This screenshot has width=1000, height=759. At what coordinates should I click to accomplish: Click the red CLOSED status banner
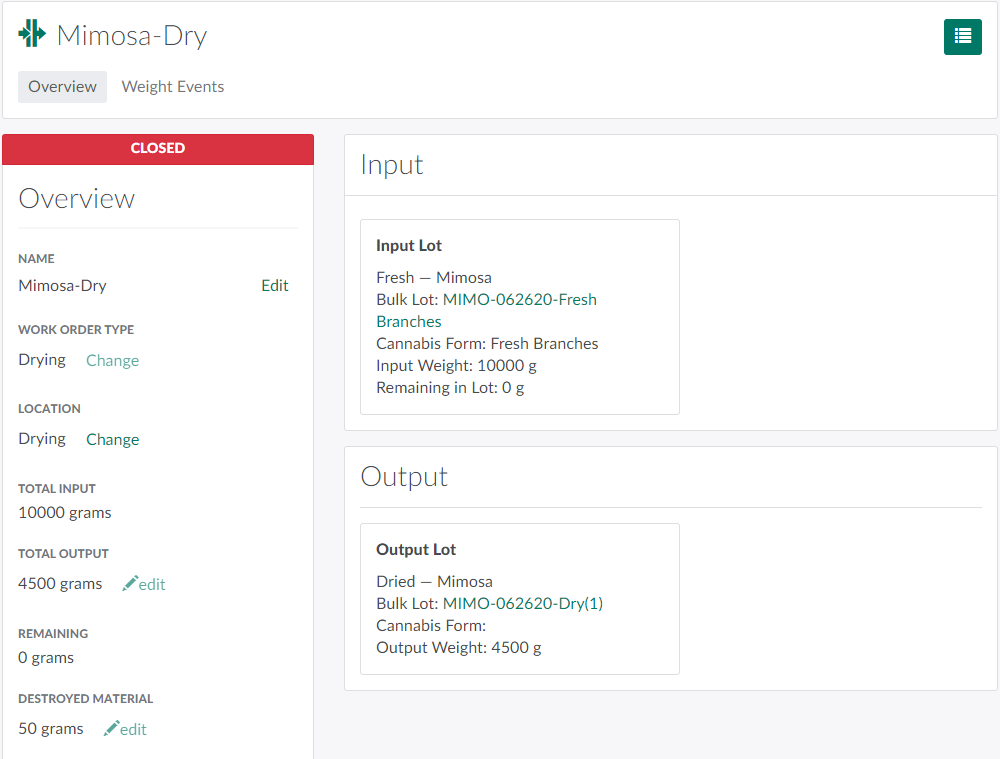(x=158, y=149)
